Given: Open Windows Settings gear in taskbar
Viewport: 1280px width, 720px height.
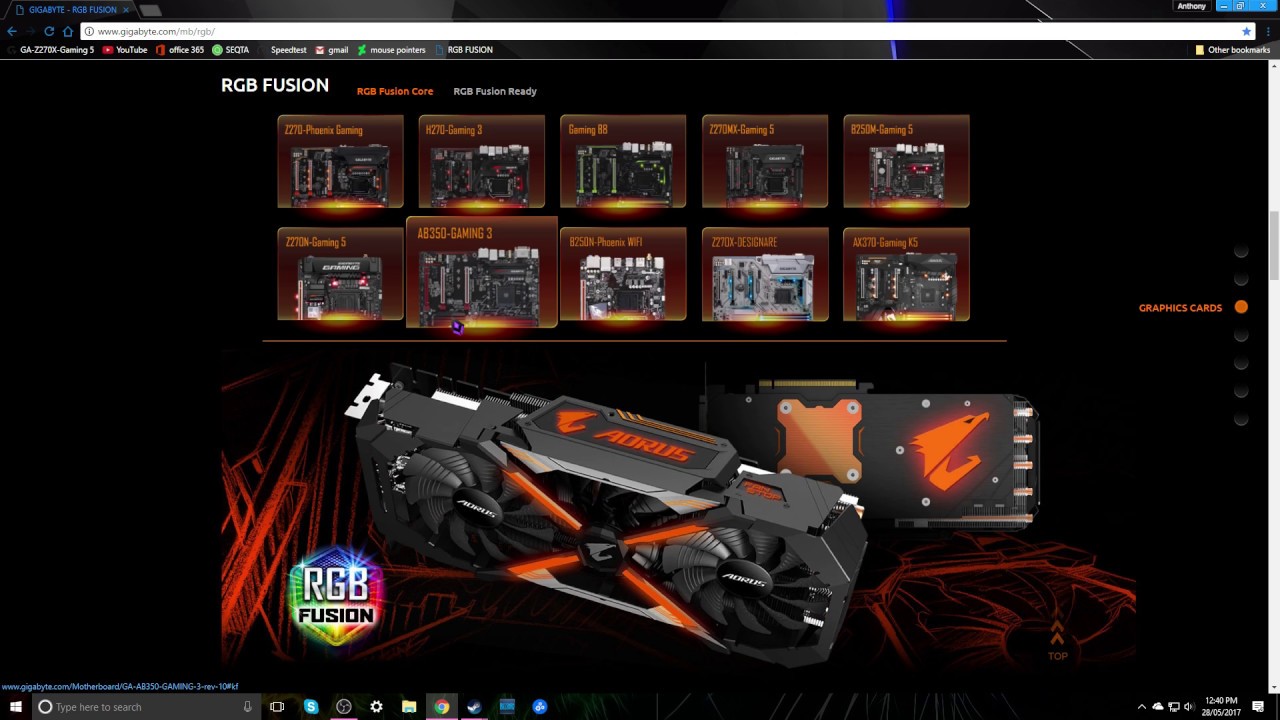Looking at the screenshot, I should click(x=376, y=706).
